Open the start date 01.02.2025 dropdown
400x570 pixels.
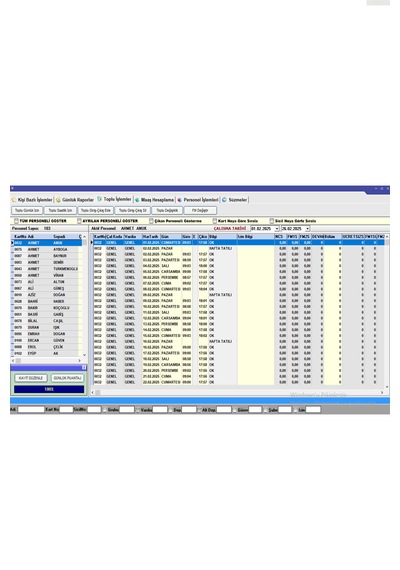pos(277,229)
